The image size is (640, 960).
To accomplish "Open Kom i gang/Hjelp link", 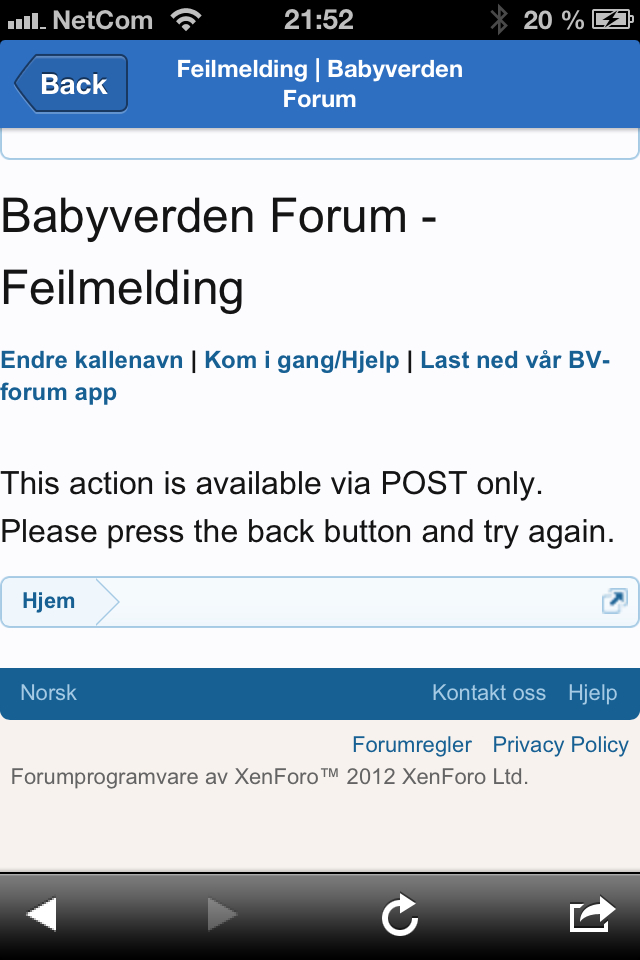I will point(302,360).
